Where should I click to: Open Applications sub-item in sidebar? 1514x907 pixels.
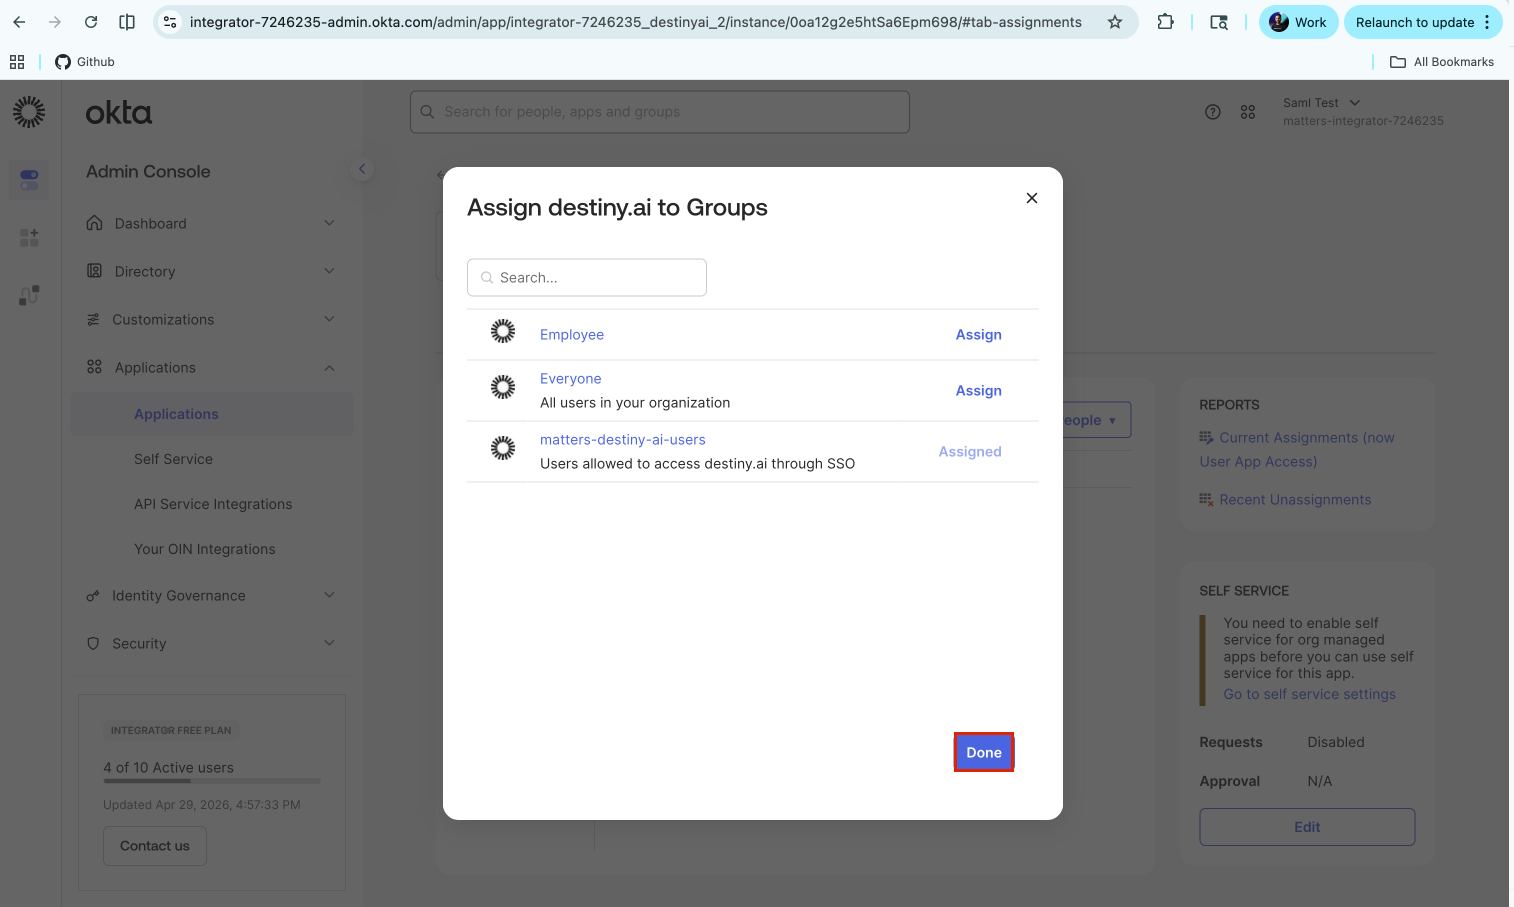176,414
